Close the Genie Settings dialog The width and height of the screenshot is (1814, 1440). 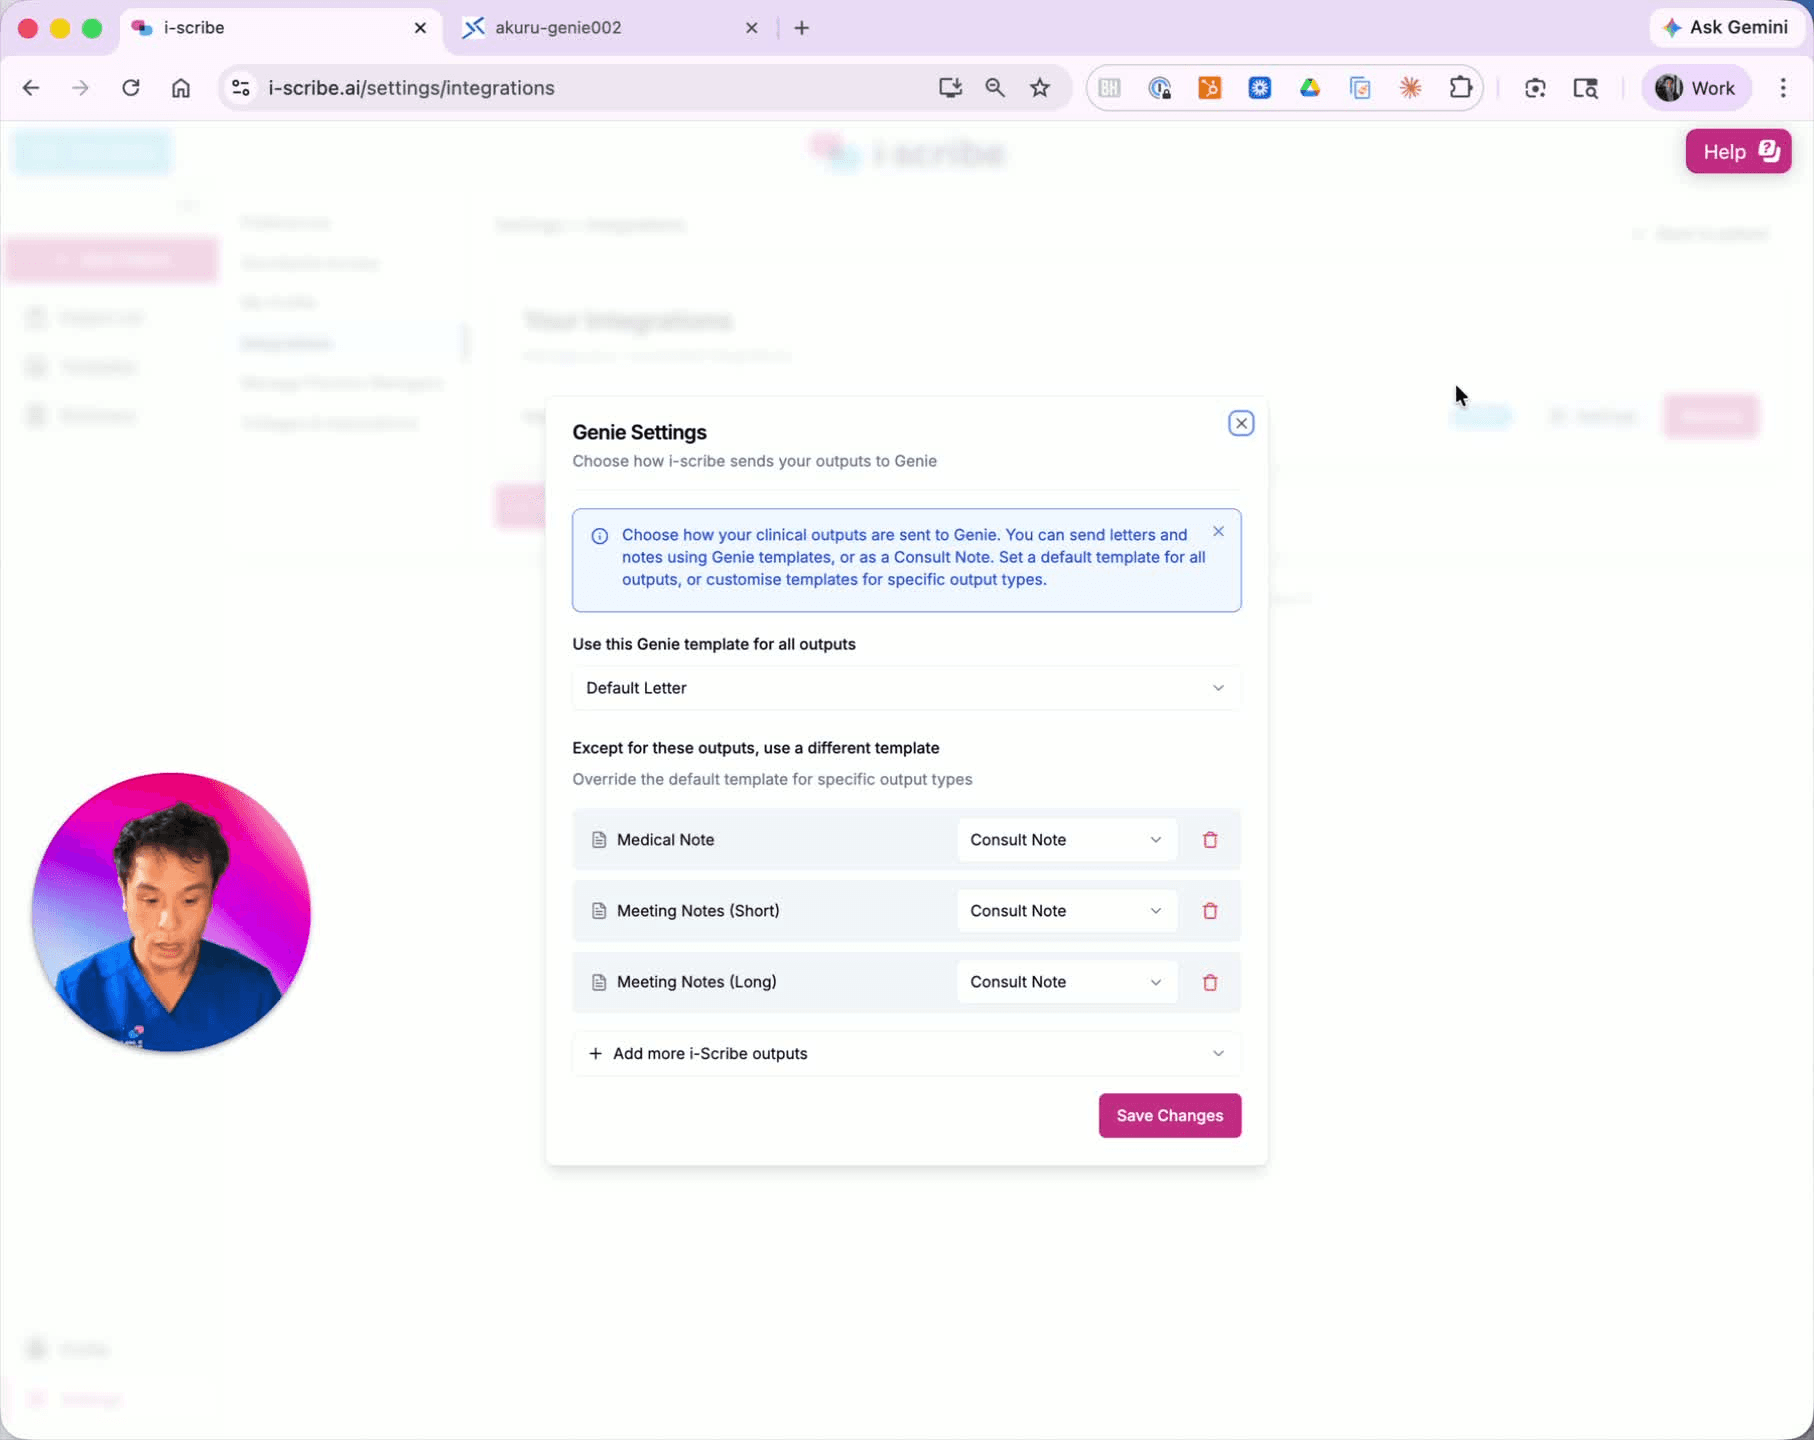click(1241, 423)
